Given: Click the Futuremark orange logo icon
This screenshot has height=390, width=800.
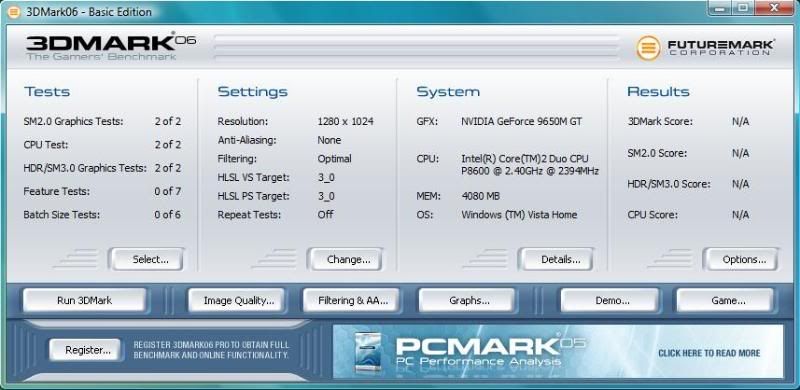Looking at the screenshot, I should [648, 48].
